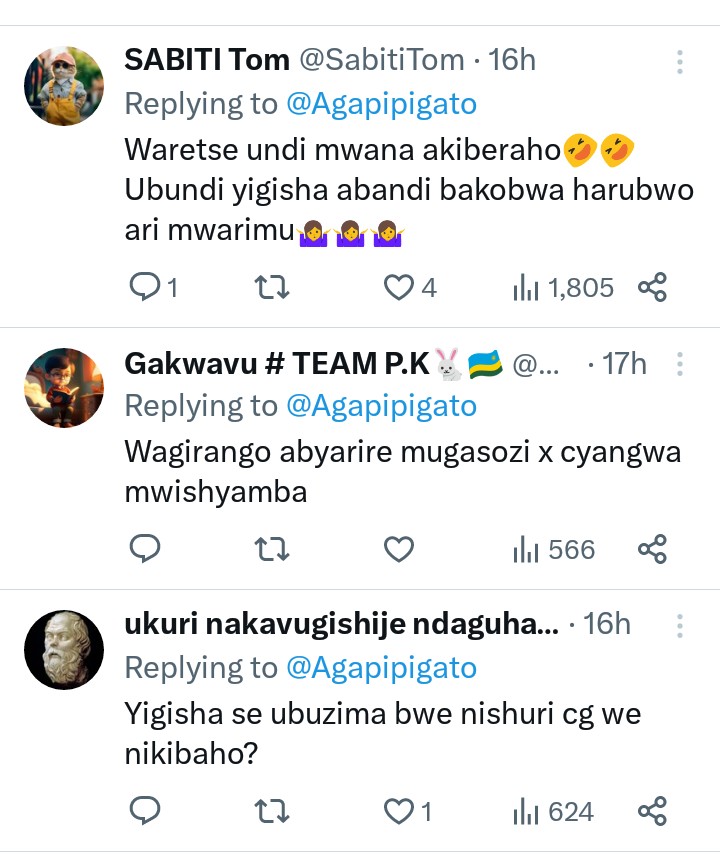Reply to Gakwavu's tweet
The height and width of the screenshot is (866, 720).
point(146,549)
